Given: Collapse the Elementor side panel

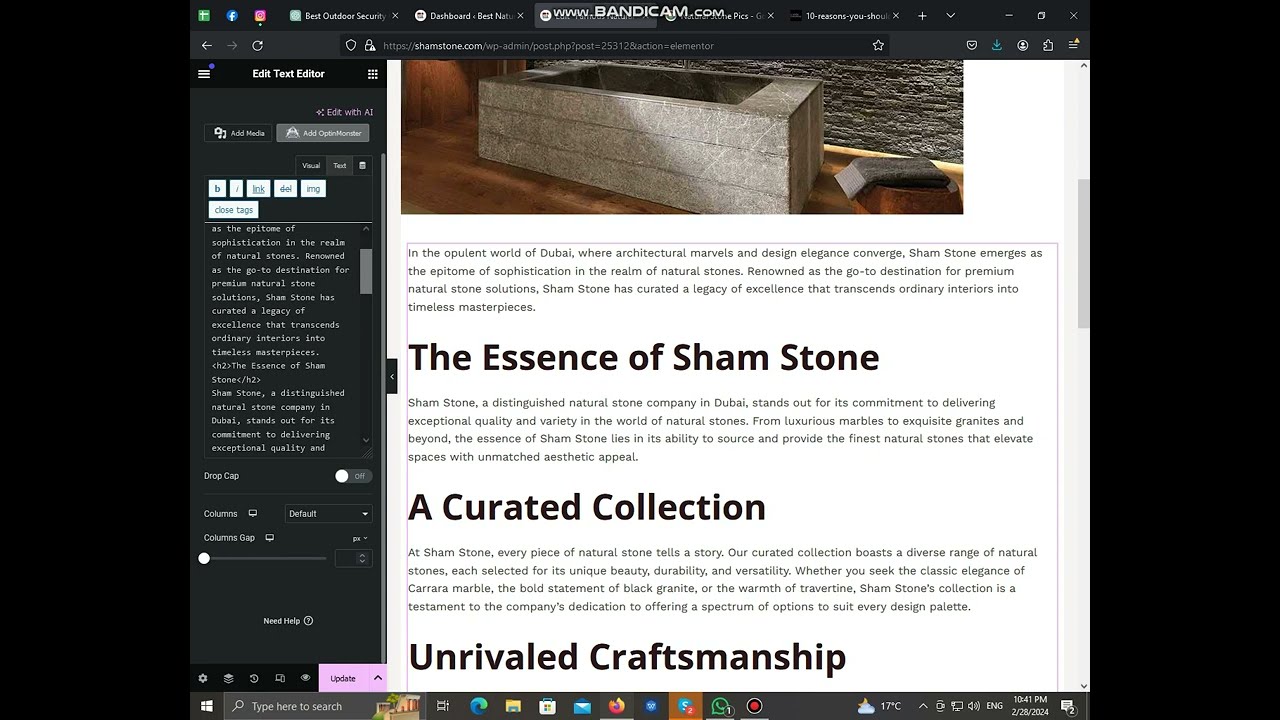Looking at the screenshot, I should [392, 377].
